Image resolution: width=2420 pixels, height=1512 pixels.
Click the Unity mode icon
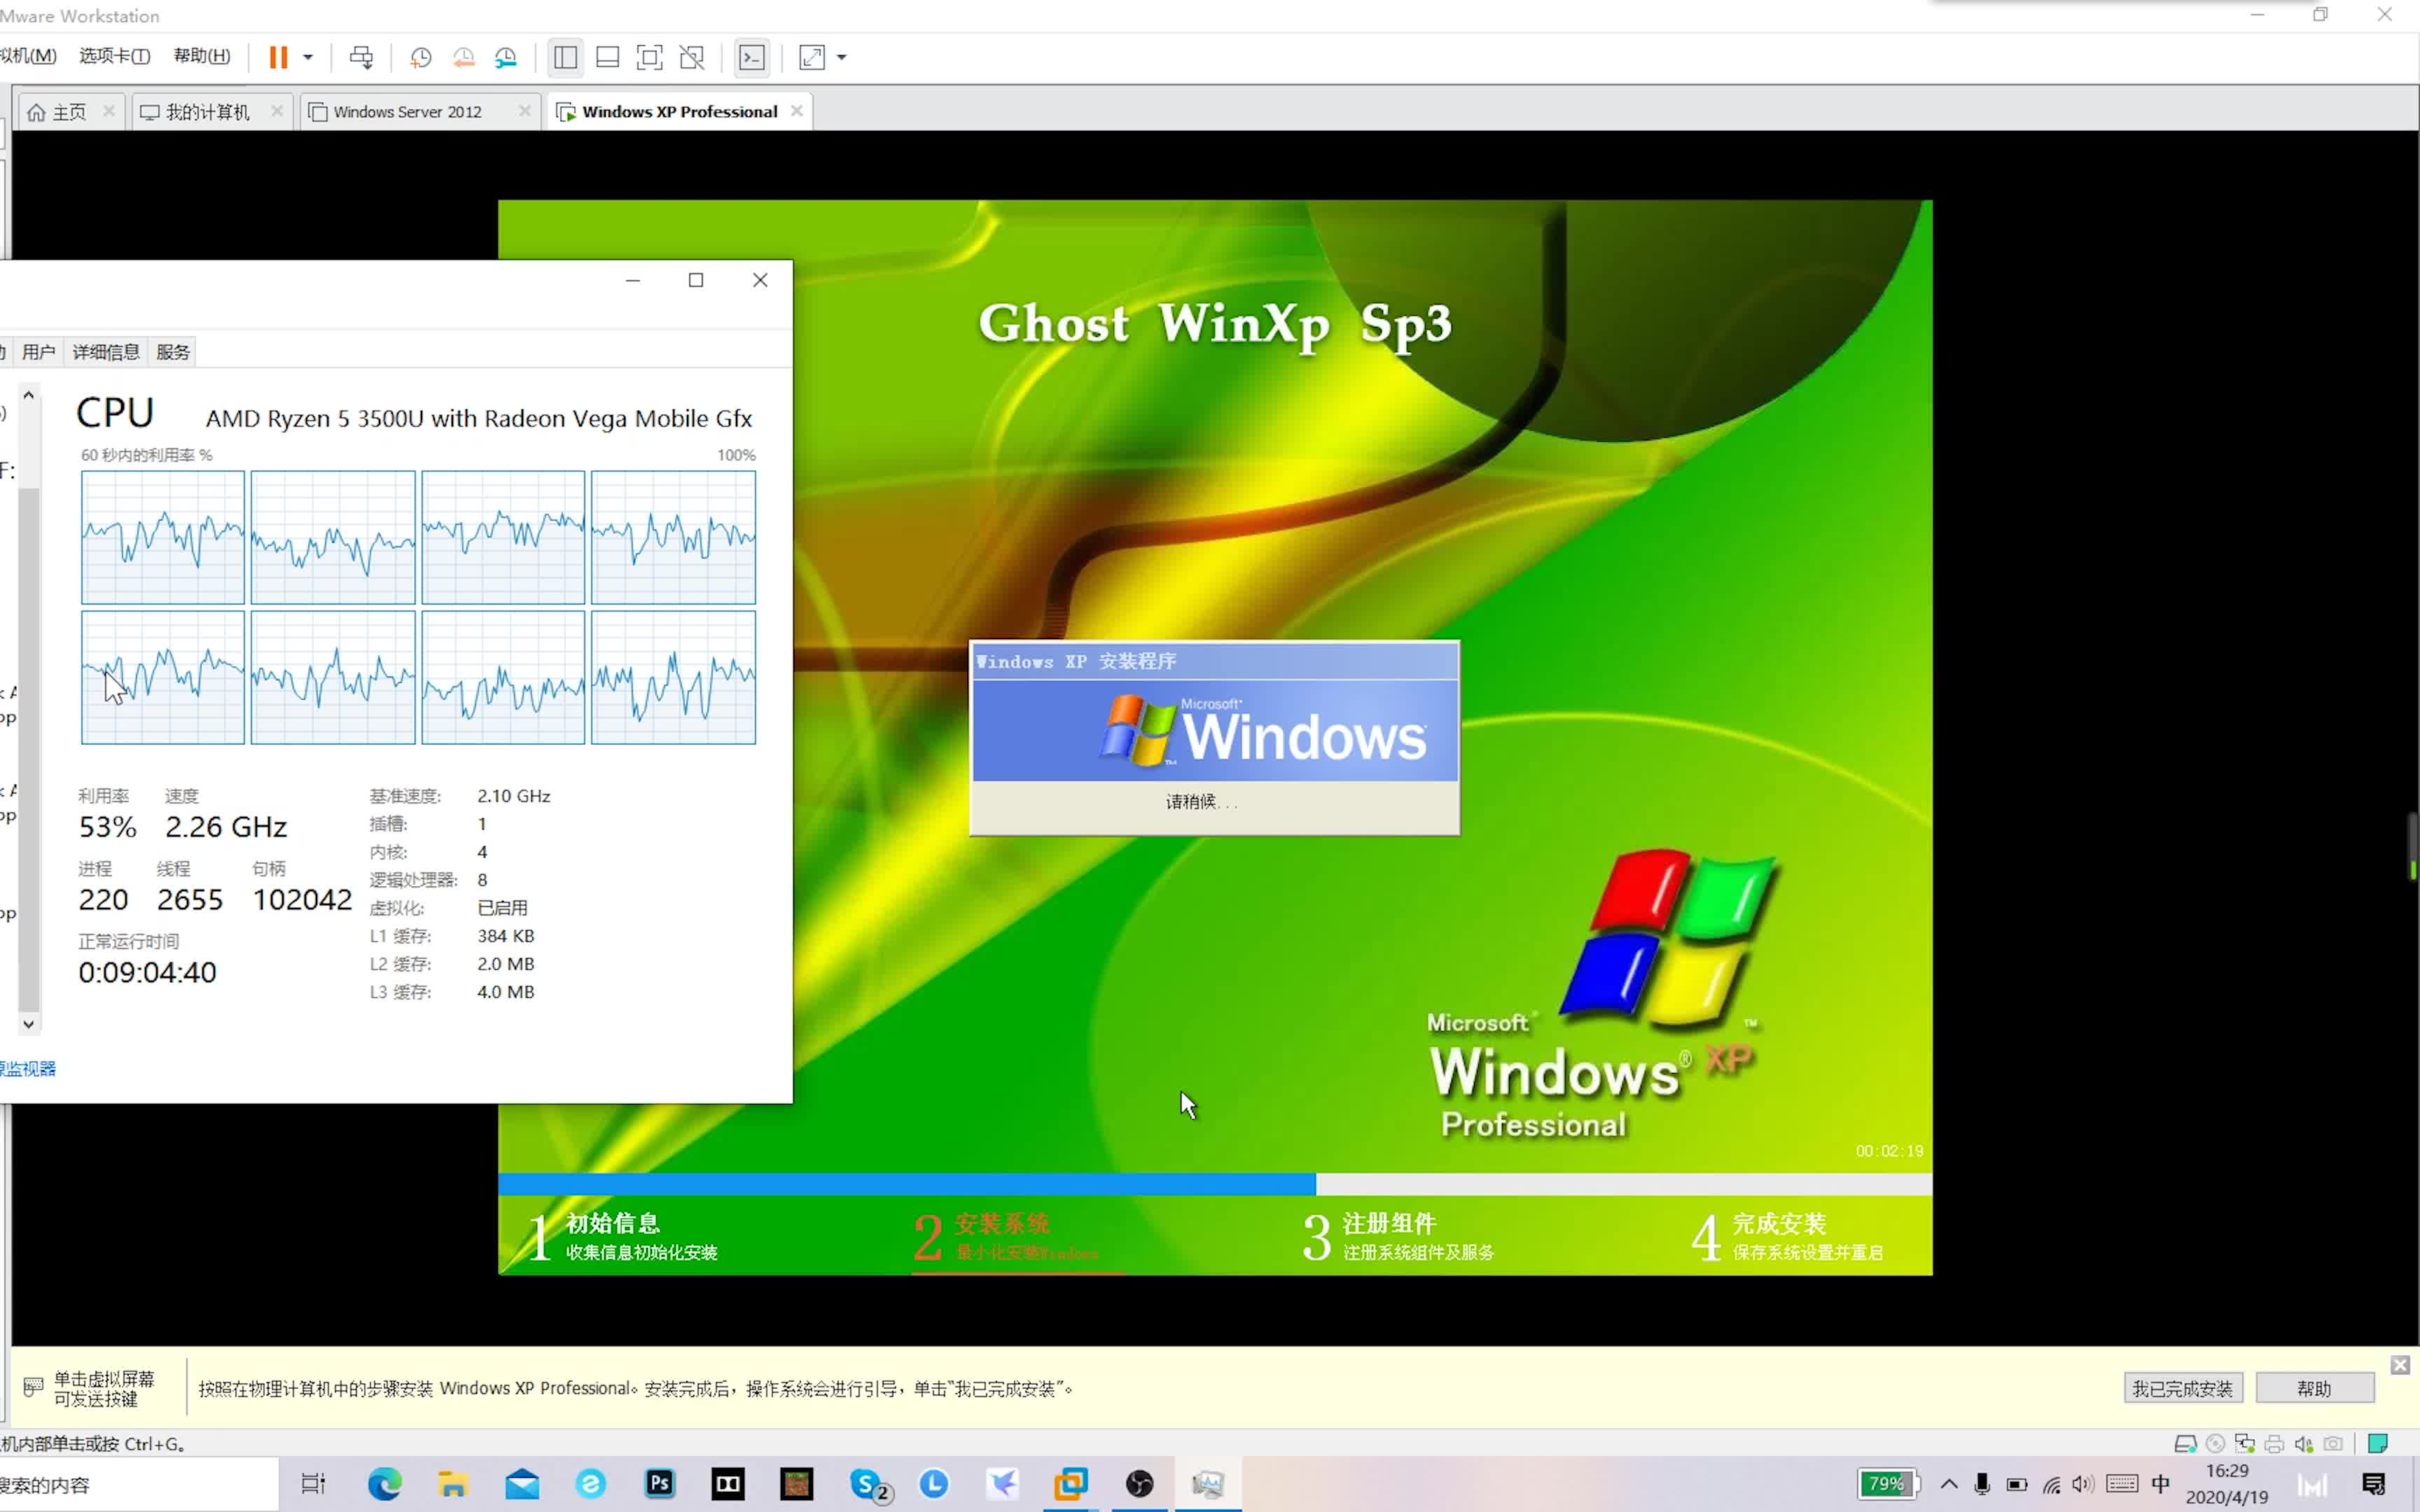[692, 57]
